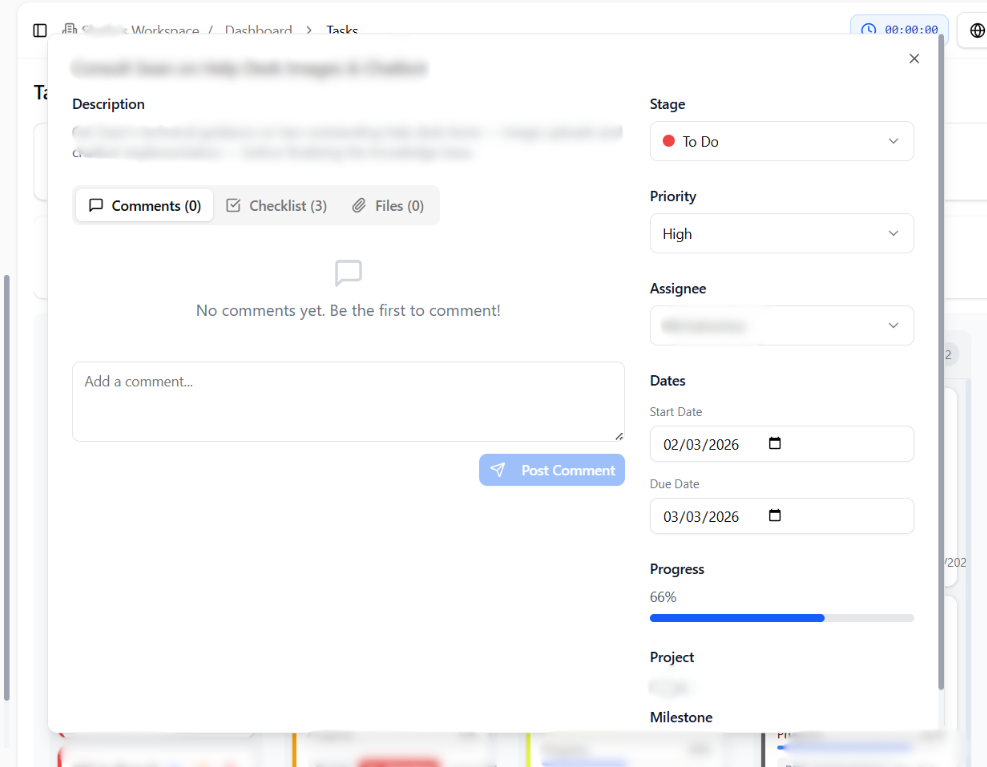Screen dimensions: 987x767
Task: Open the Assignee dropdown
Action: [x=781, y=326]
